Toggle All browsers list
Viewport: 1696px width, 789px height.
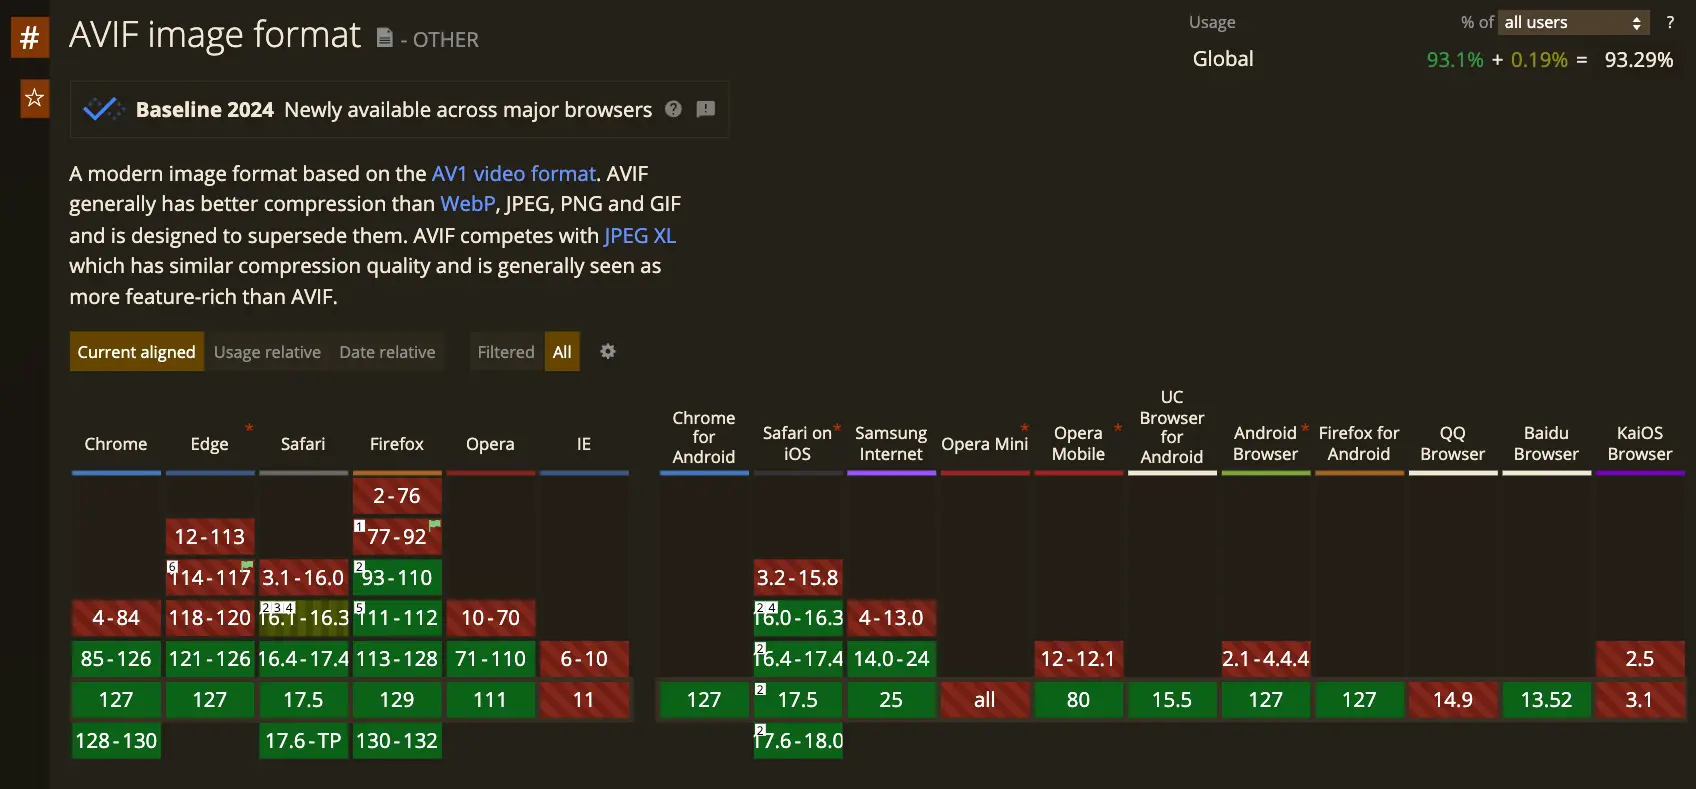click(x=562, y=352)
